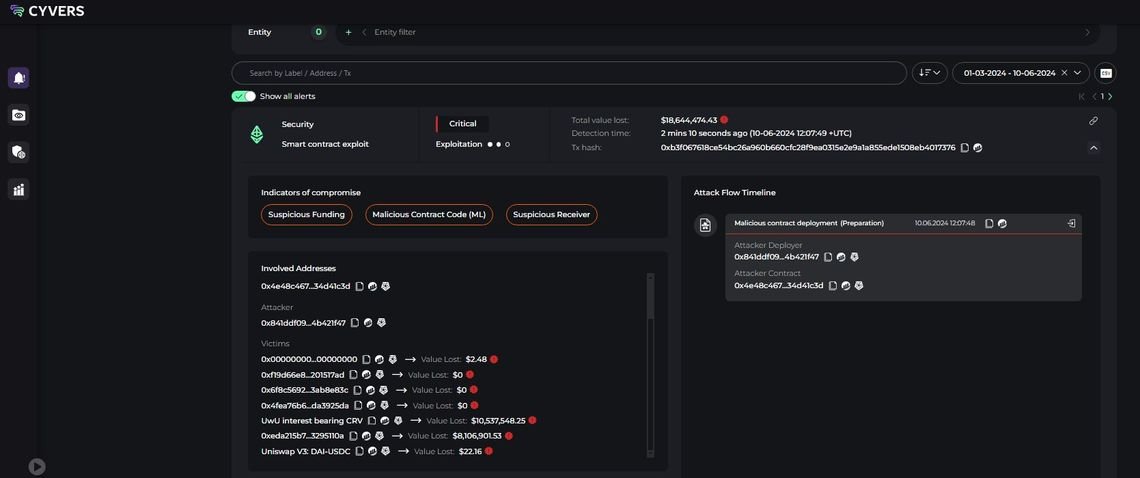Copy victim address 0xeda215b7...3295110a
The width and height of the screenshot is (1140, 478).
click(353, 436)
